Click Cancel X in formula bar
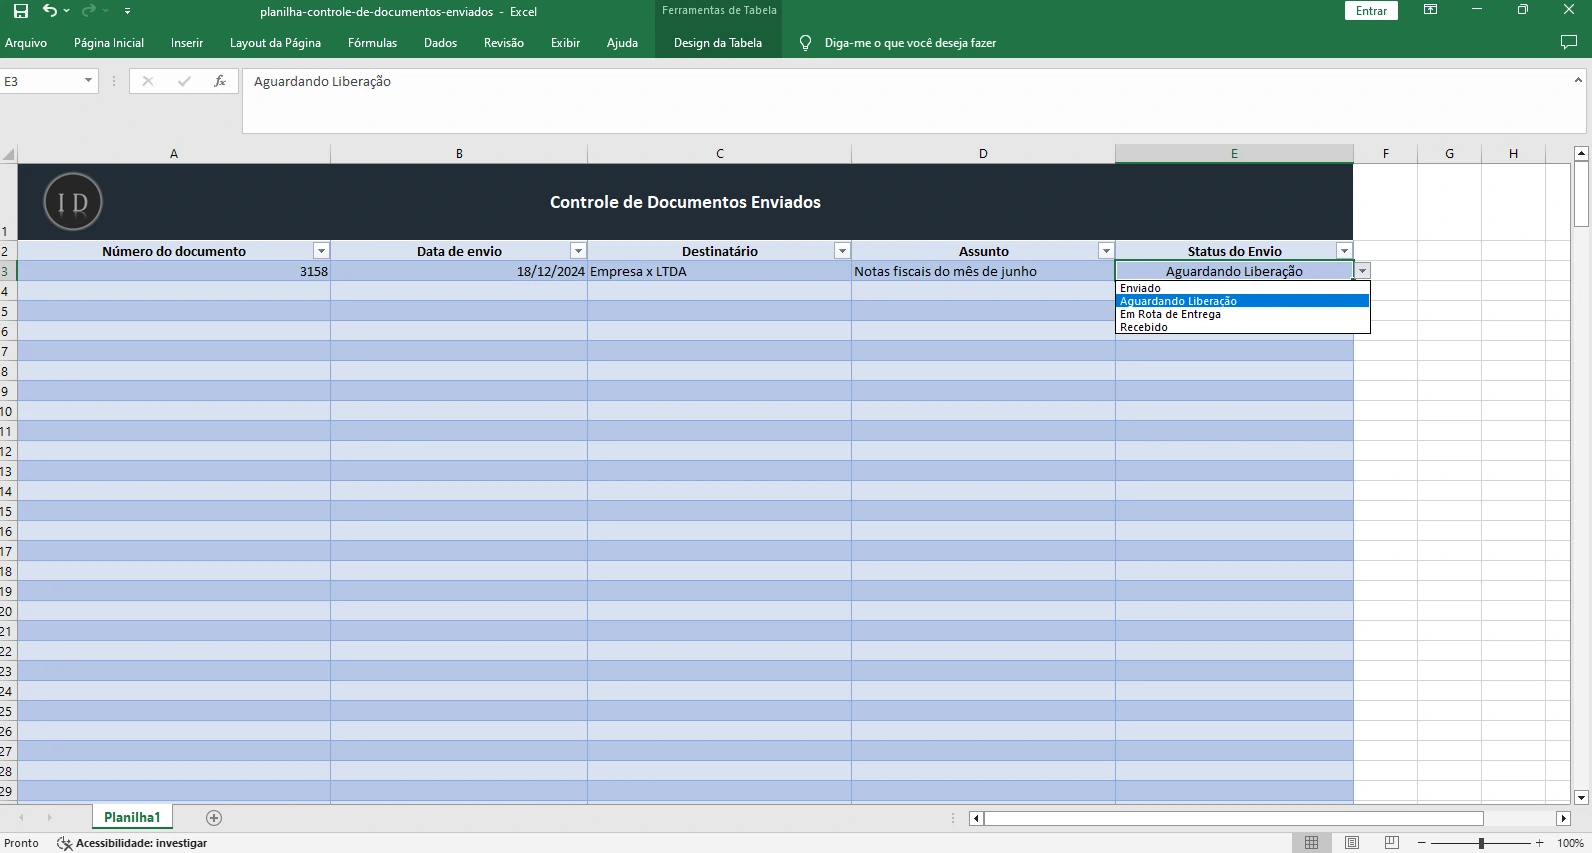The image size is (1592, 853). pyautogui.click(x=148, y=81)
